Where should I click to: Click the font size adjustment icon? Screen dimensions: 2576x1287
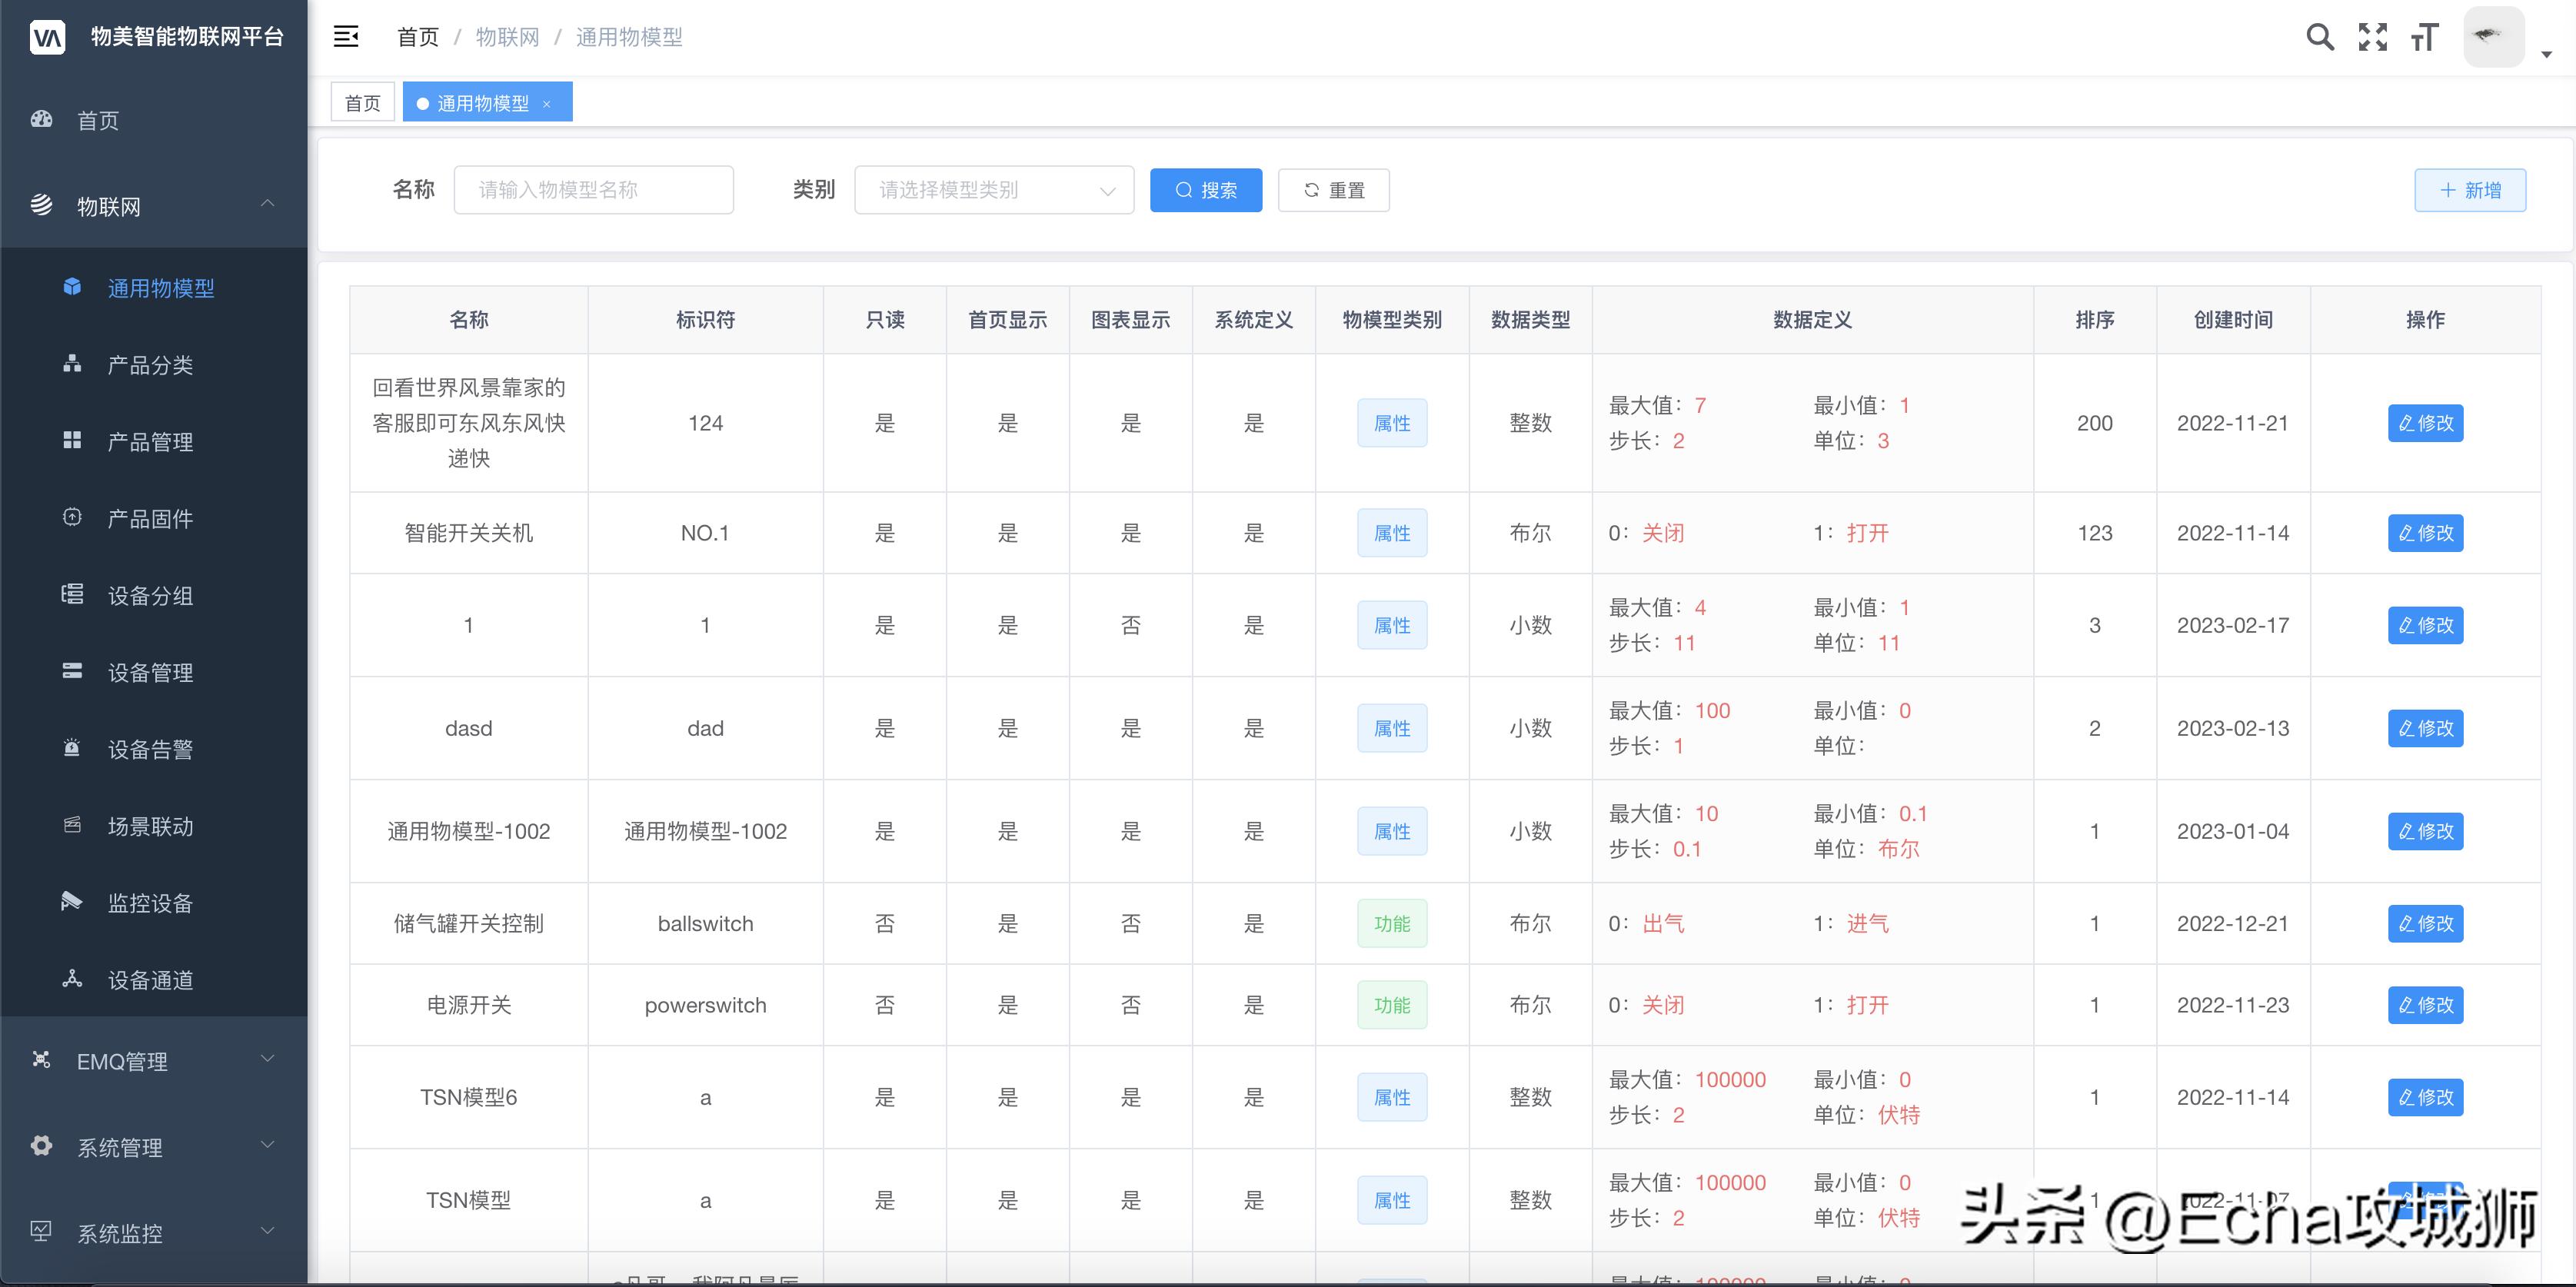pyautogui.click(x=2424, y=37)
